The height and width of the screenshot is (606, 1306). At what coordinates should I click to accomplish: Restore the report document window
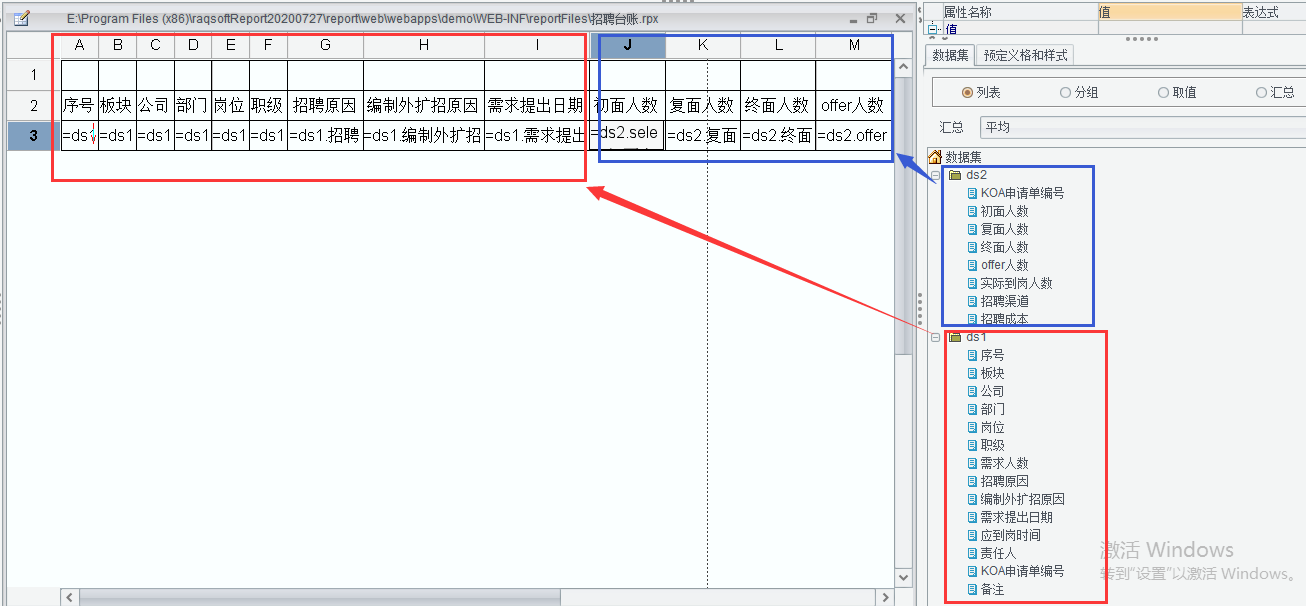(872, 18)
